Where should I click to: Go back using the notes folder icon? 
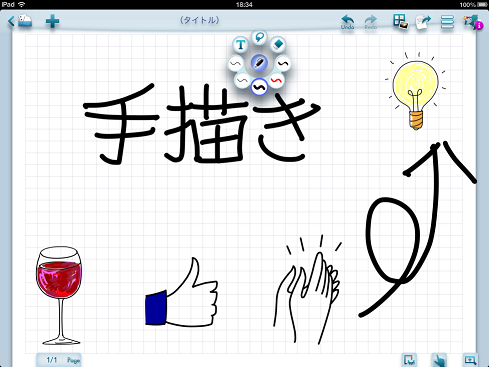[20, 21]
